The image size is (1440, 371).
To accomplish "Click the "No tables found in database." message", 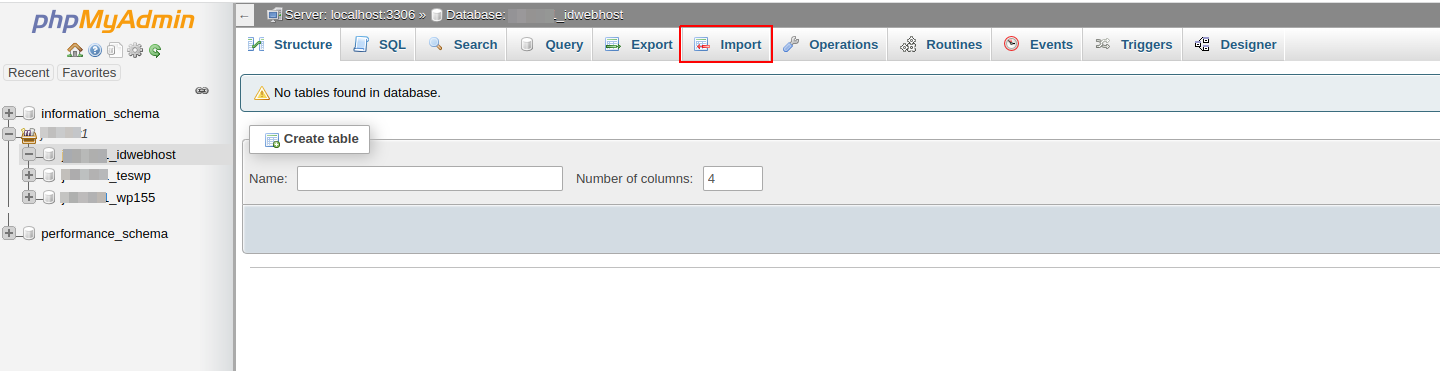I will point(357,93).
